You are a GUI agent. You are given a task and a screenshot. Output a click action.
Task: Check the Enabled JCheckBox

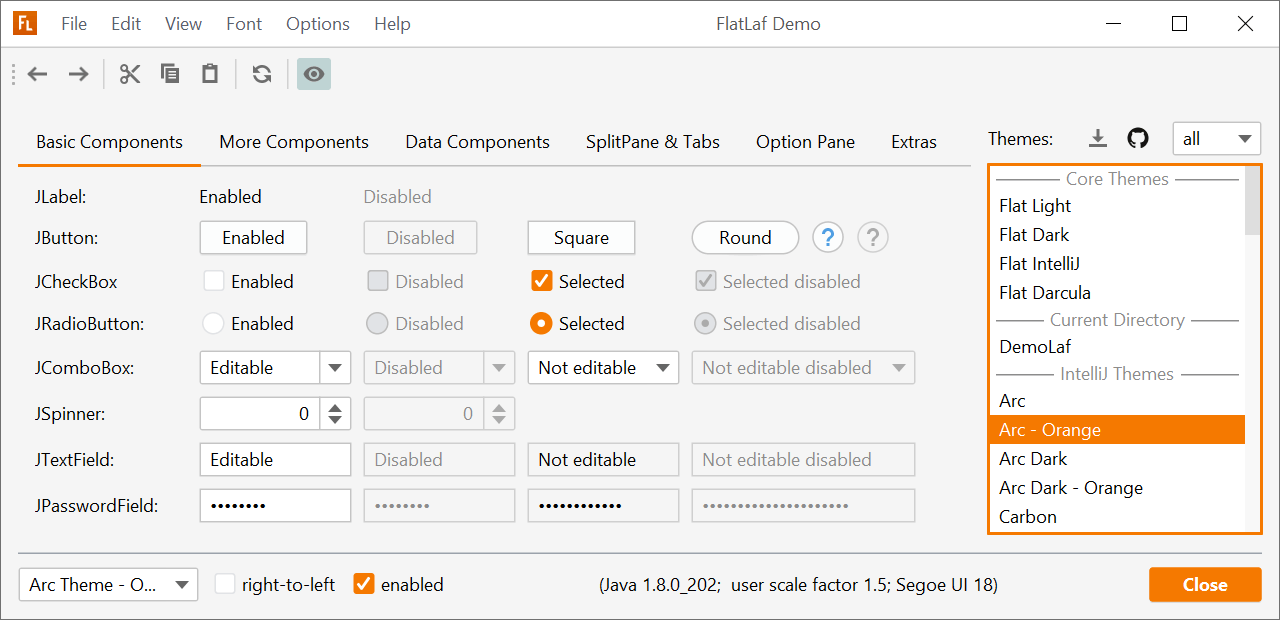point(214,281)
